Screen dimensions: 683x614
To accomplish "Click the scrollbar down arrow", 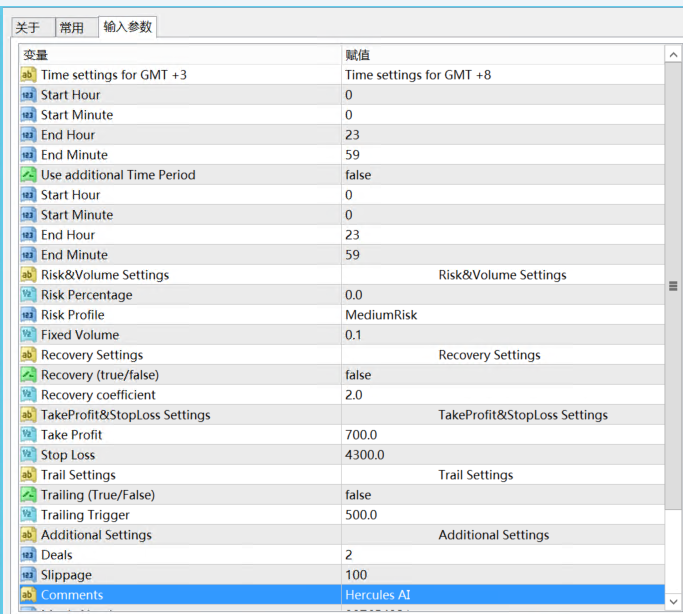I will coord(673,602).
